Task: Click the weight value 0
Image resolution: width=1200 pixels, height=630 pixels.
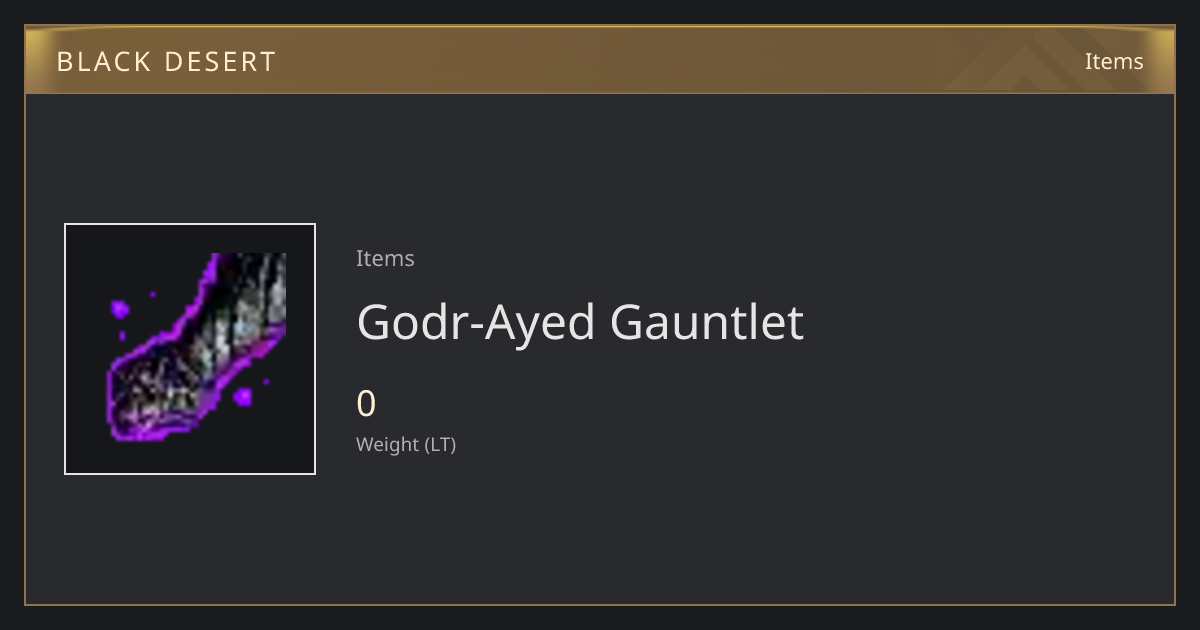Action: click(x=366, y=404)
